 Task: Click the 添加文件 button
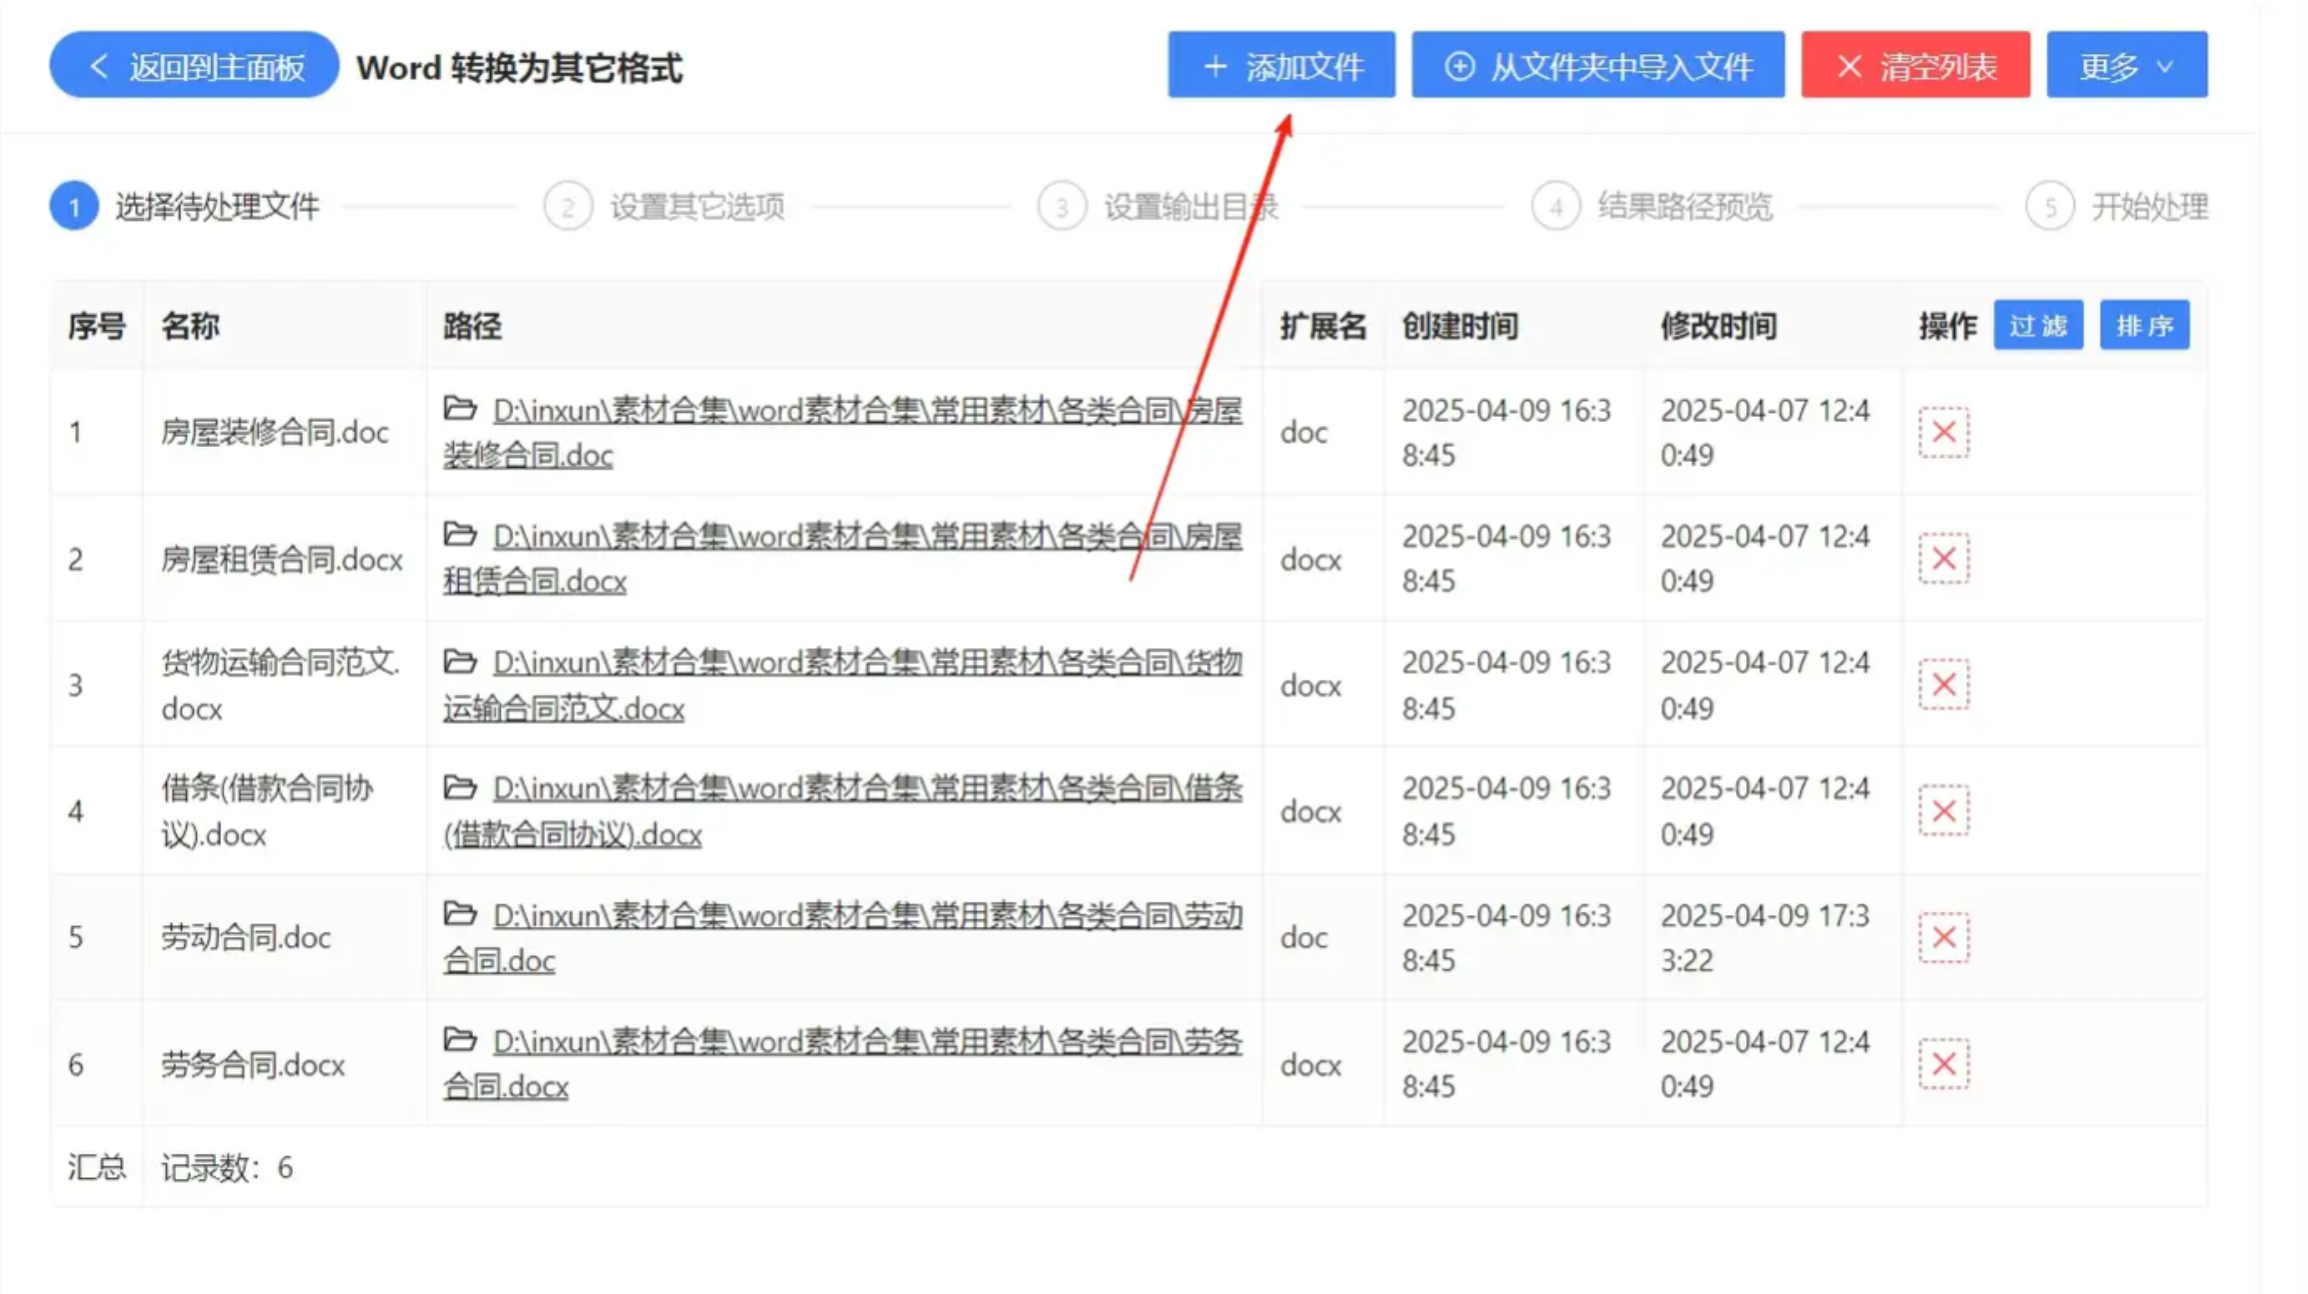(1281, 66)
